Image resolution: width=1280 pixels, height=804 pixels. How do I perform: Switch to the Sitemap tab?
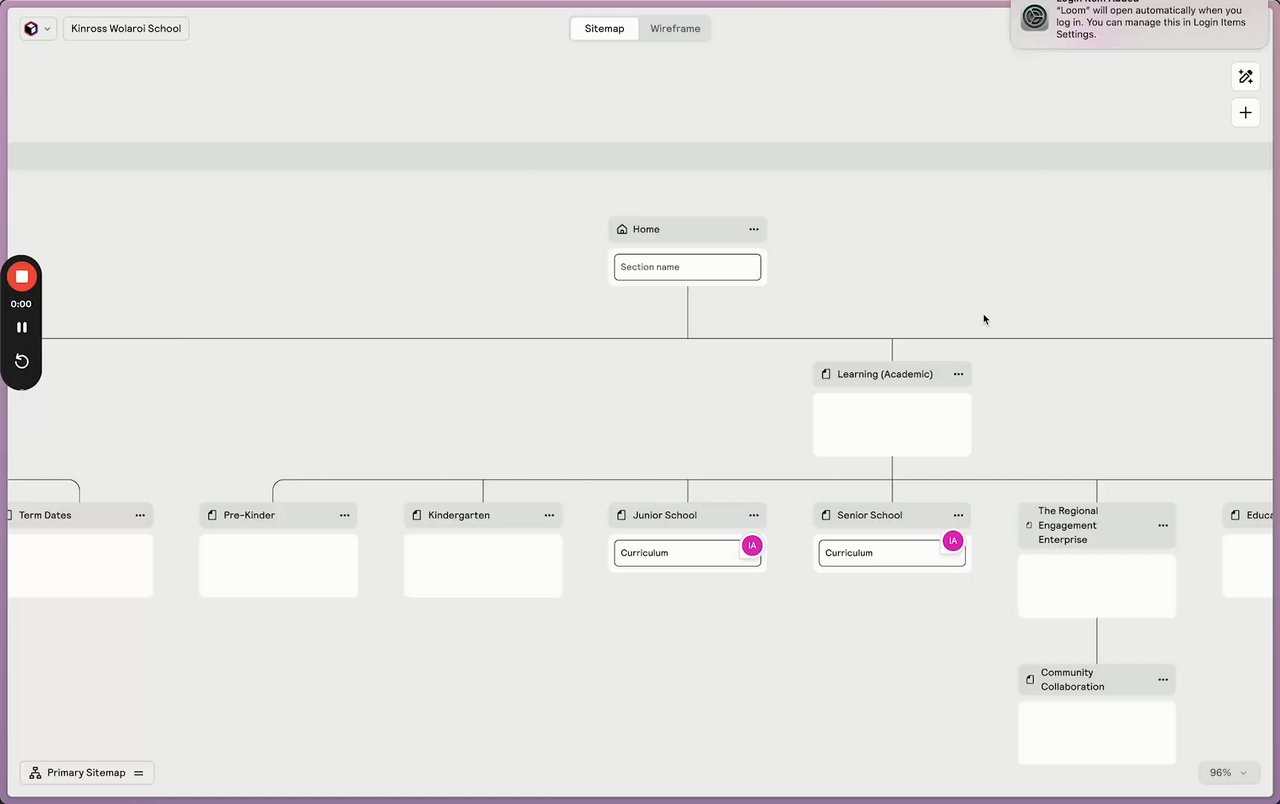(x=604, y=28)
